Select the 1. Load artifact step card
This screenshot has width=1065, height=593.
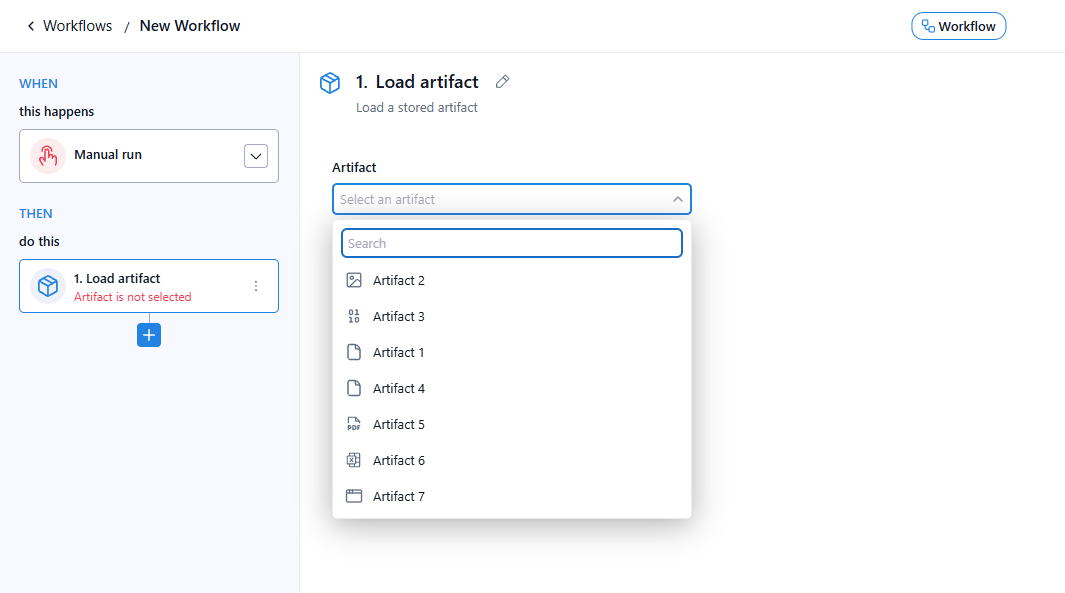click(x=149, y=286)
